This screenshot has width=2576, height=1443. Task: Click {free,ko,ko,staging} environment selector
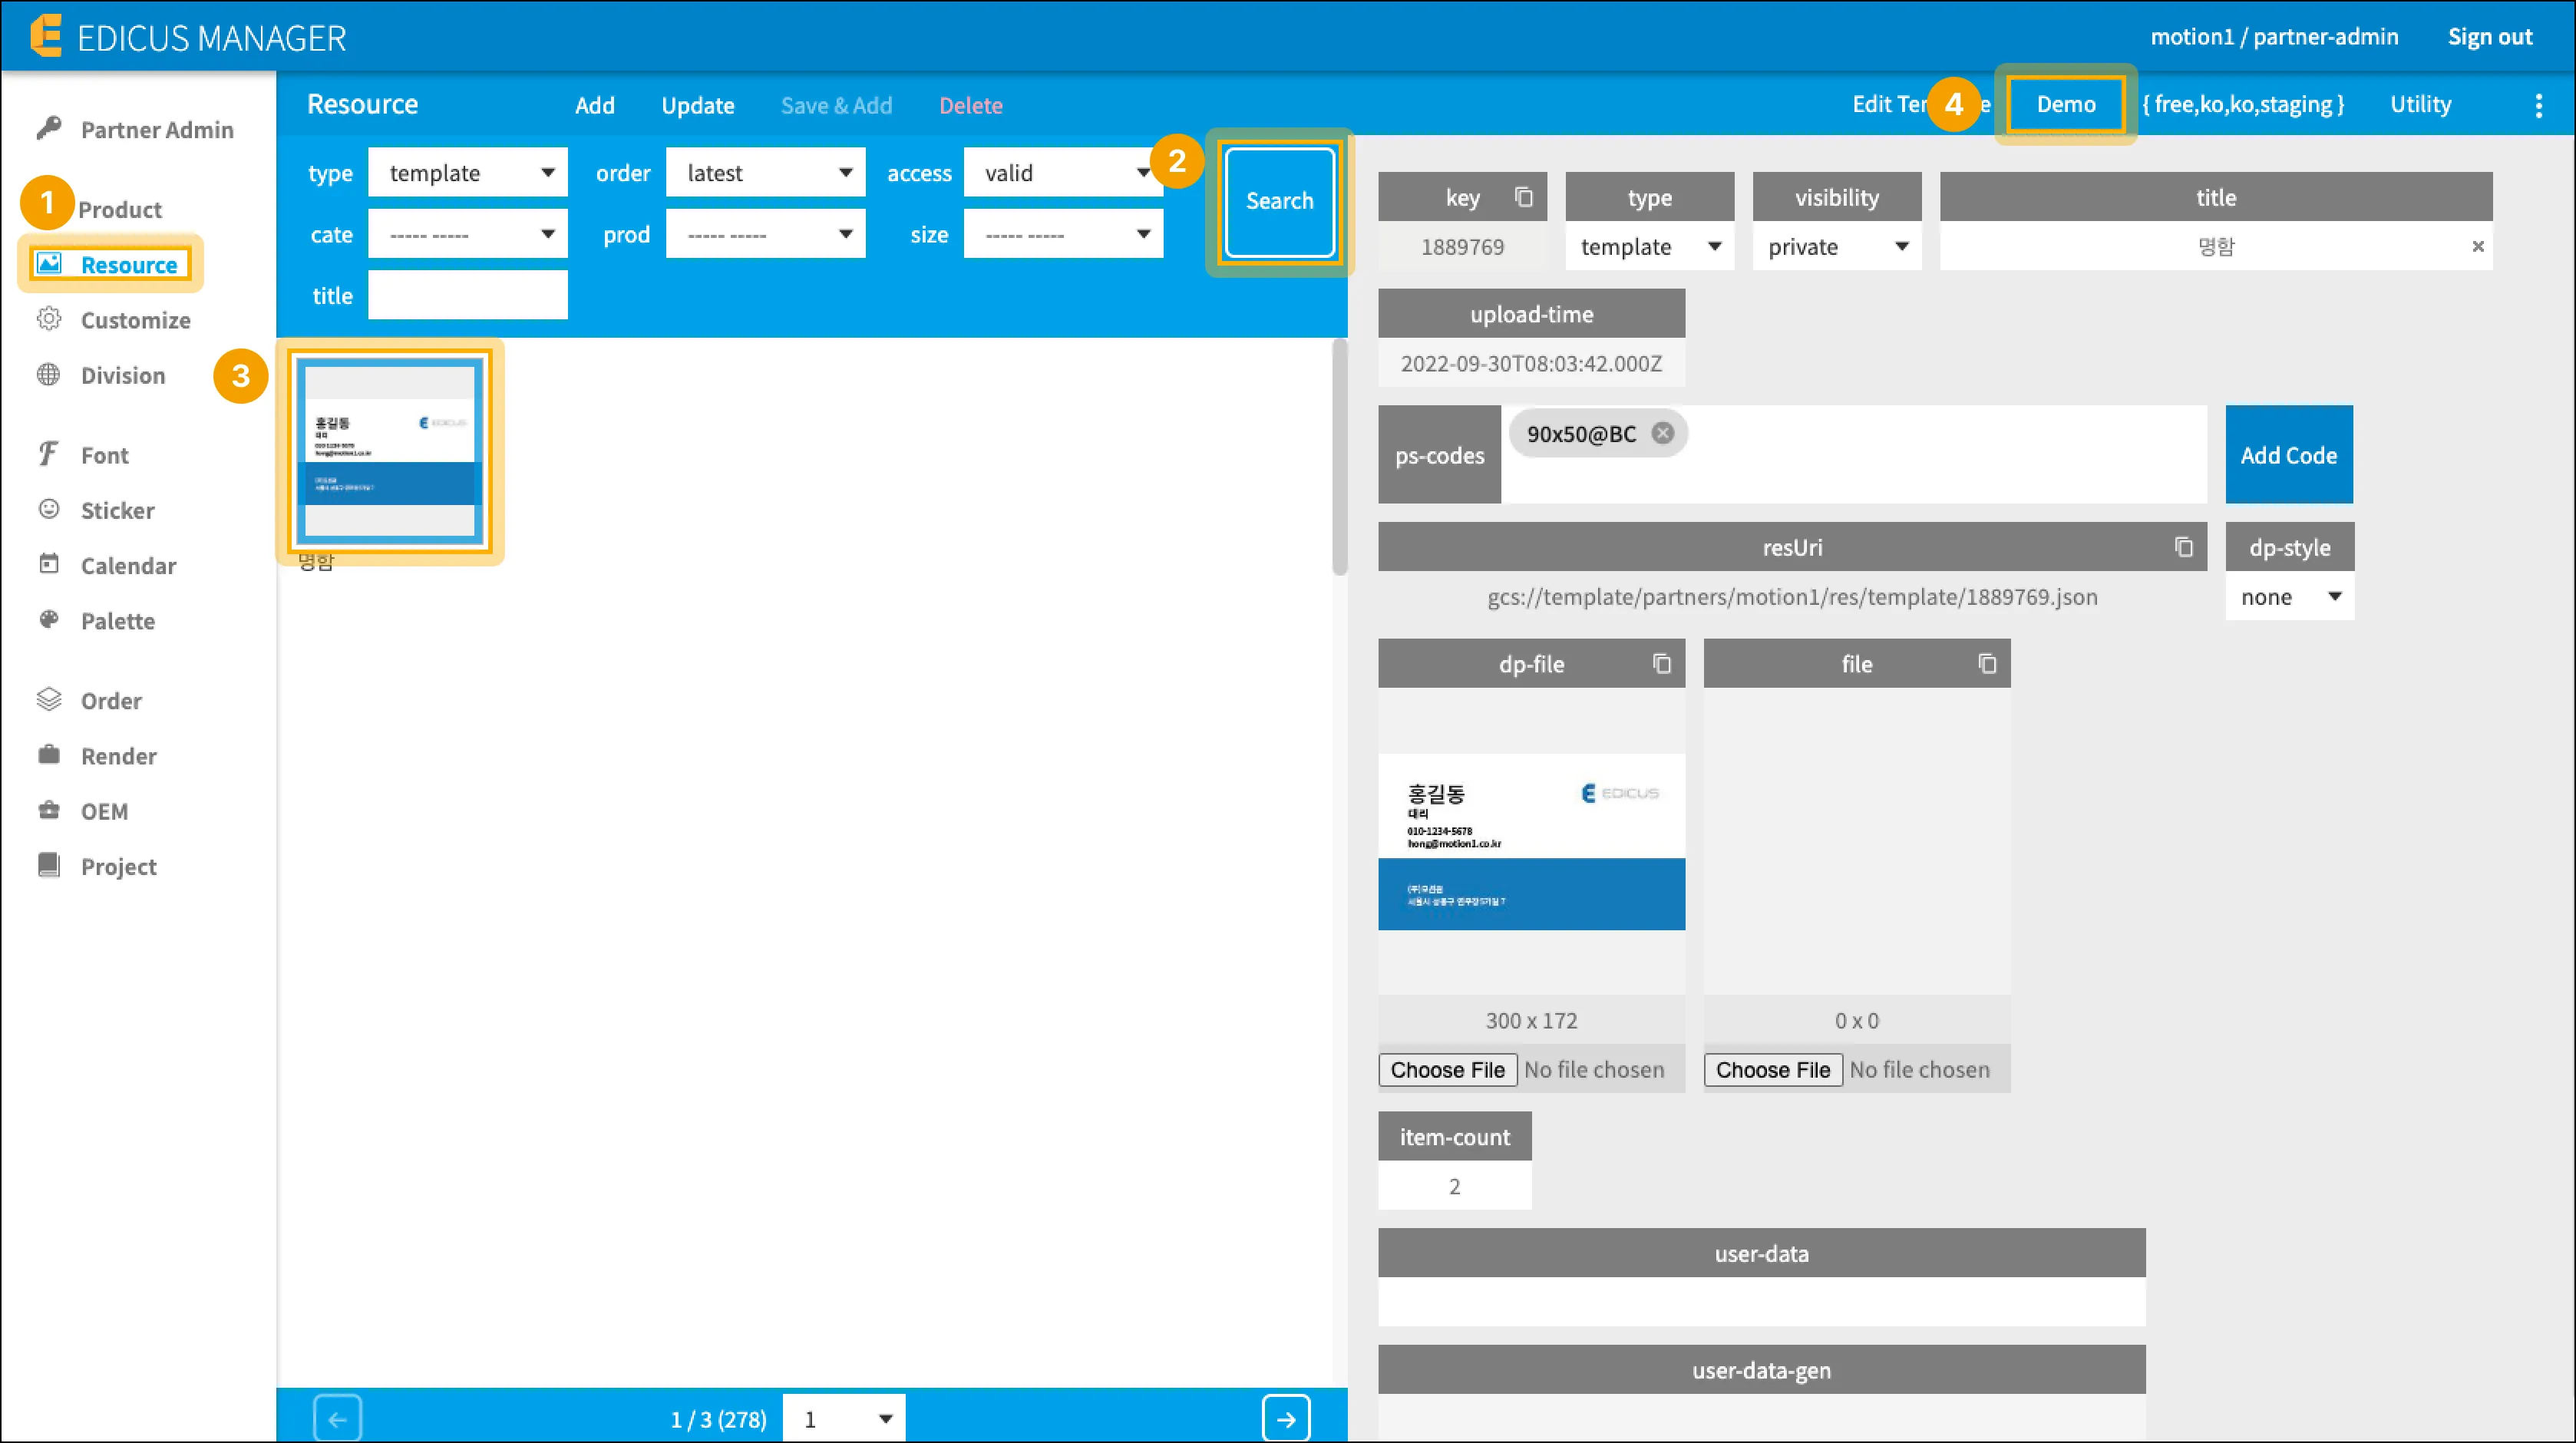[x=2243, y=104]
